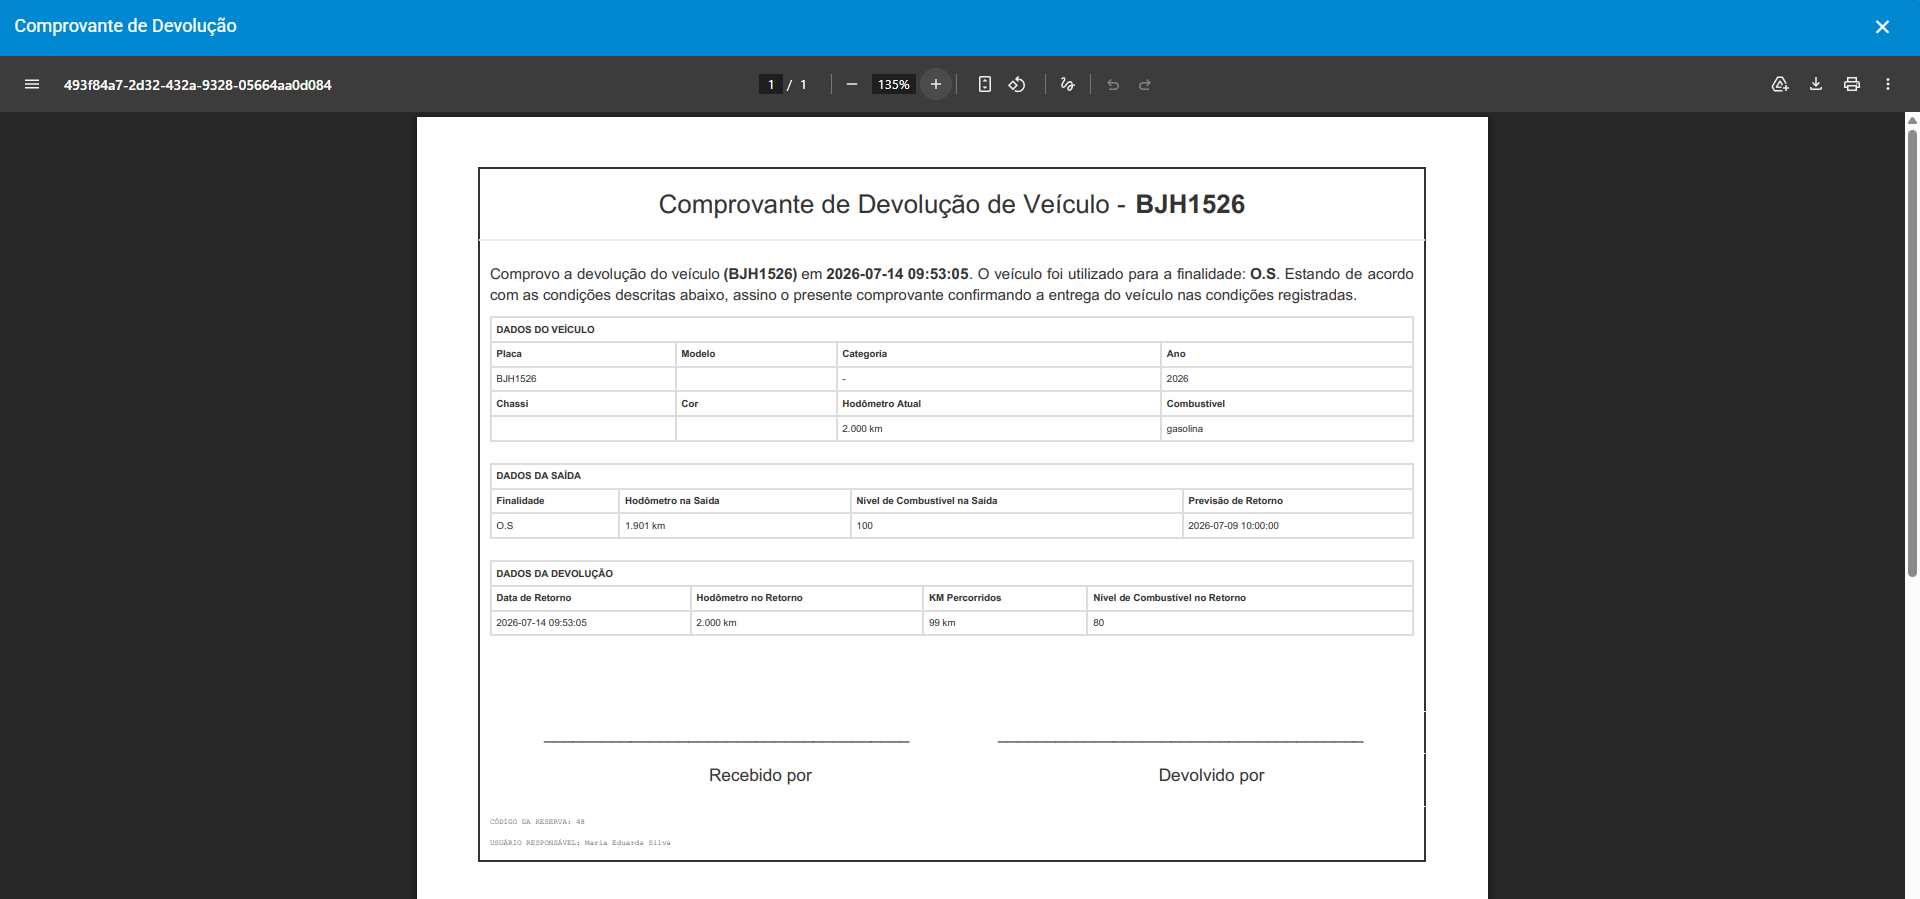
Task: Save the PDF to Google Drive
Action: [x=1780, y=84]
